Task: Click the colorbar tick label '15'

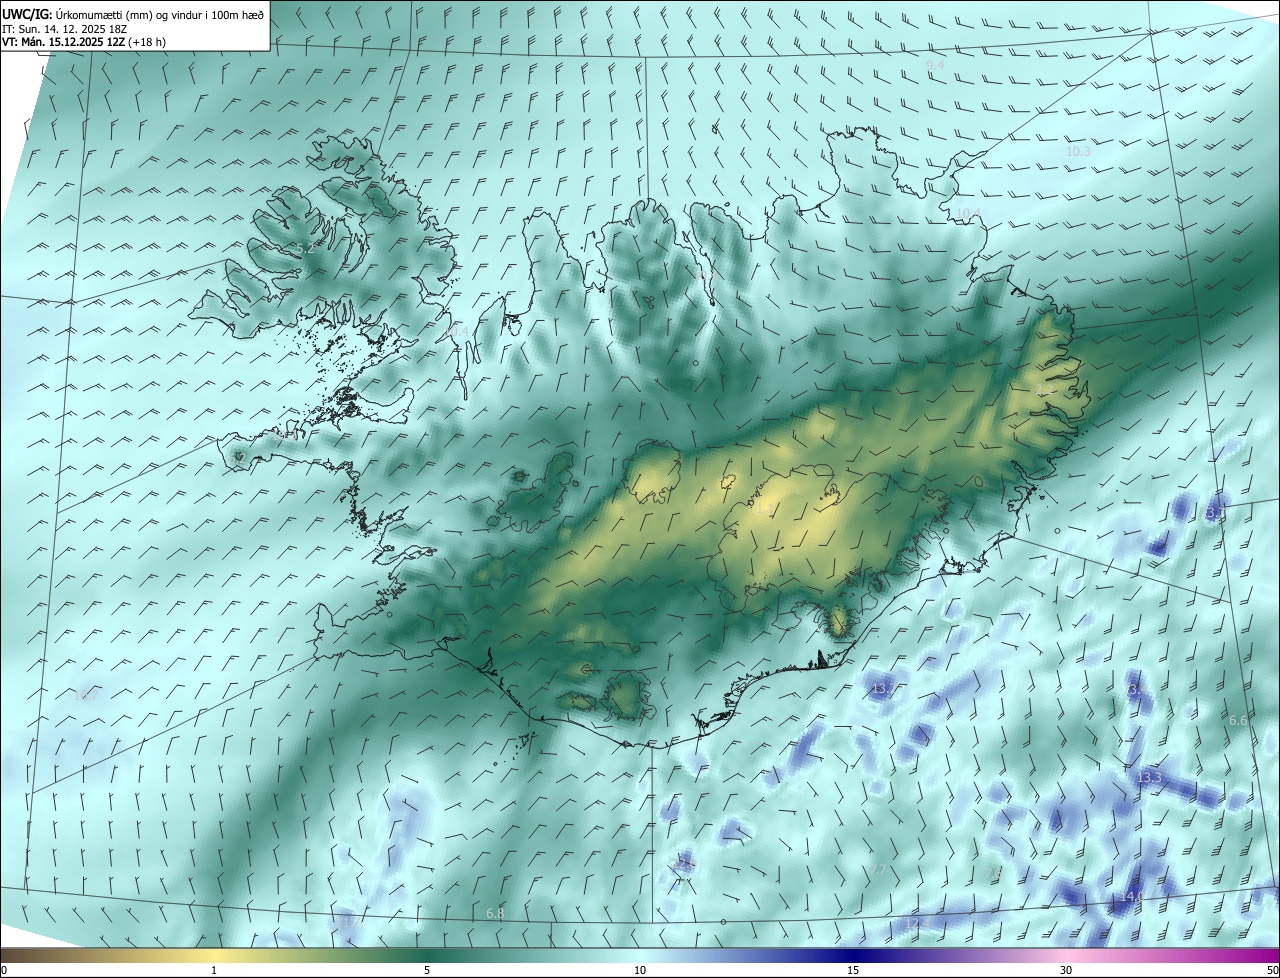Action: pyautogui.click(x=853, y=970)
